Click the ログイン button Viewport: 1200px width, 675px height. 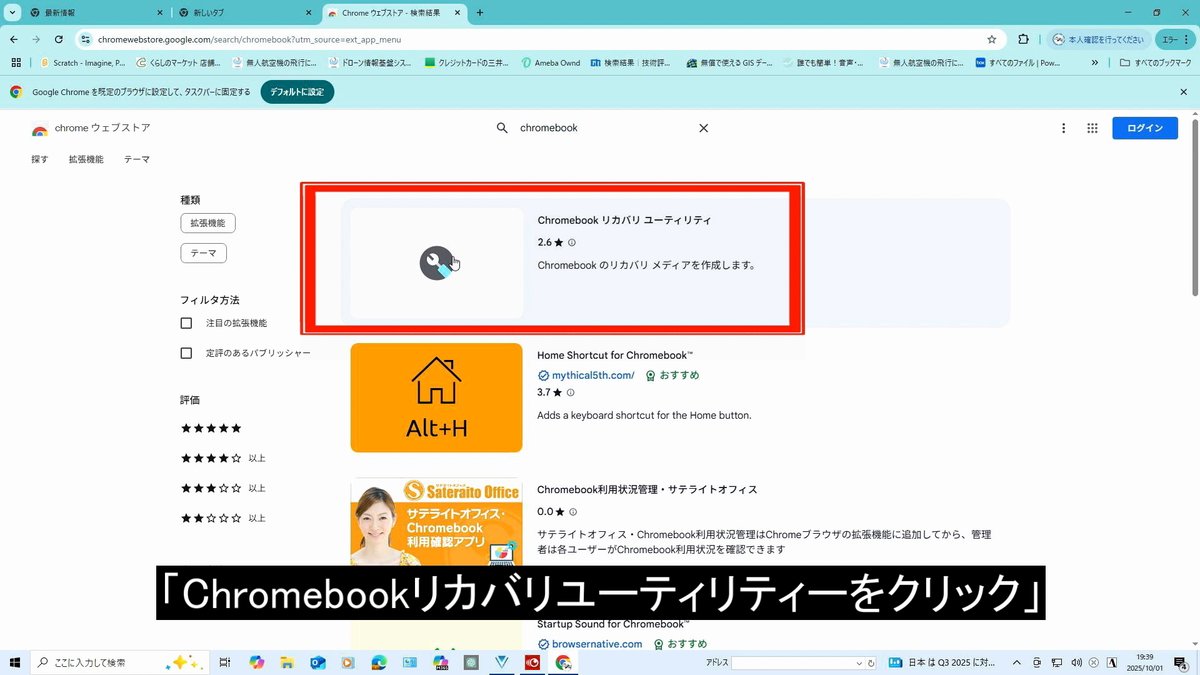click(x=1144, y=128)
